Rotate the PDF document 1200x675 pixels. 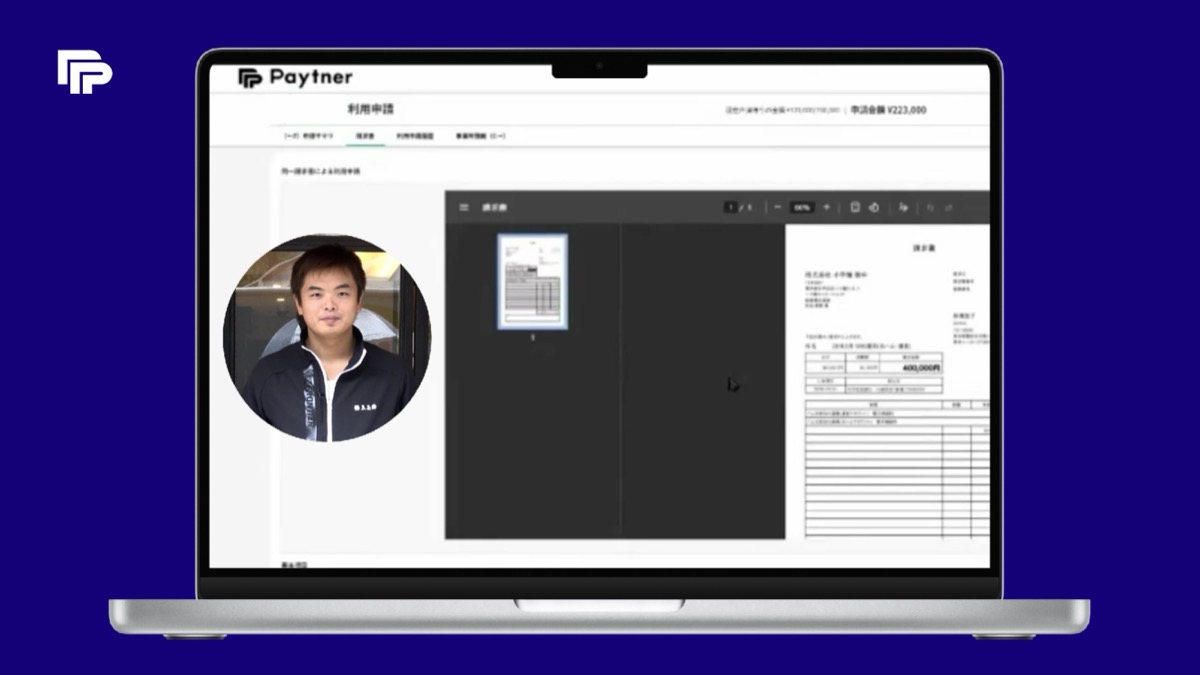tap(874, 207)
